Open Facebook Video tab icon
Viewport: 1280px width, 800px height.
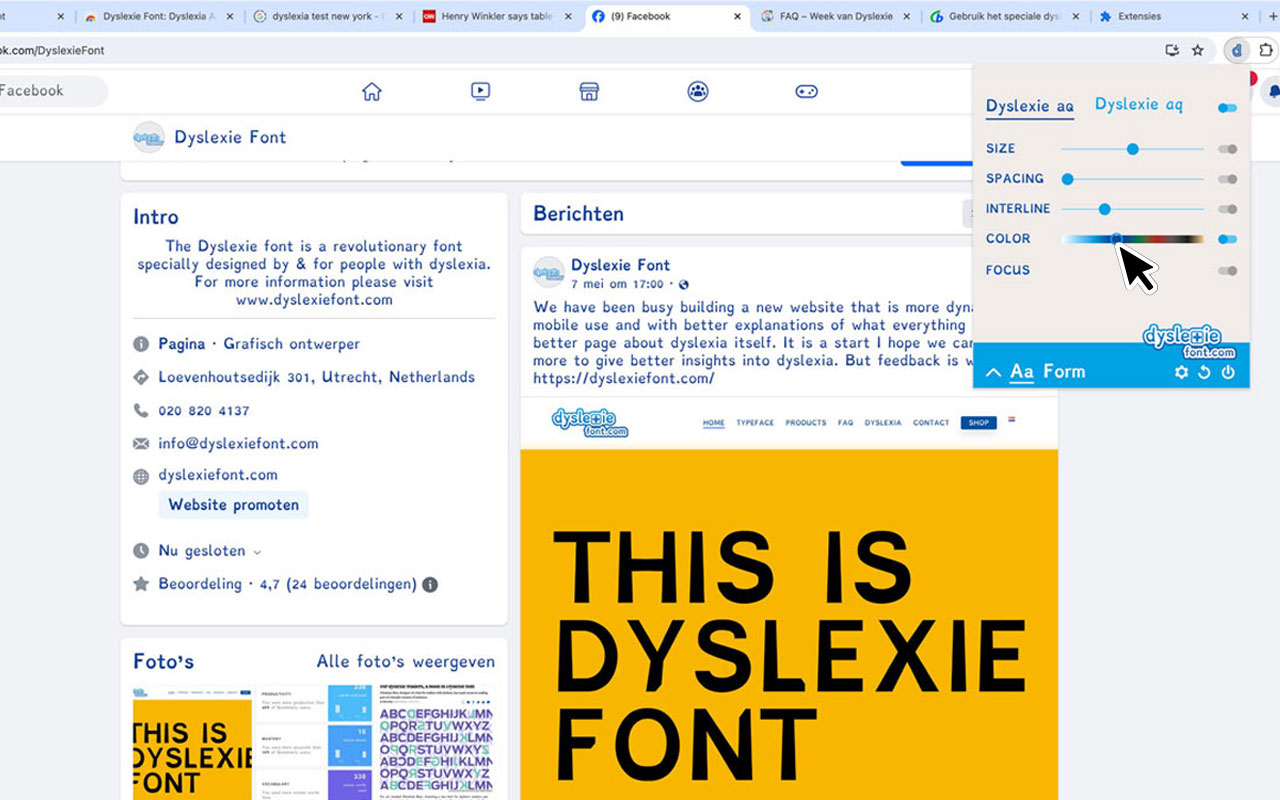pyautogui.click(x=480, y=91)
